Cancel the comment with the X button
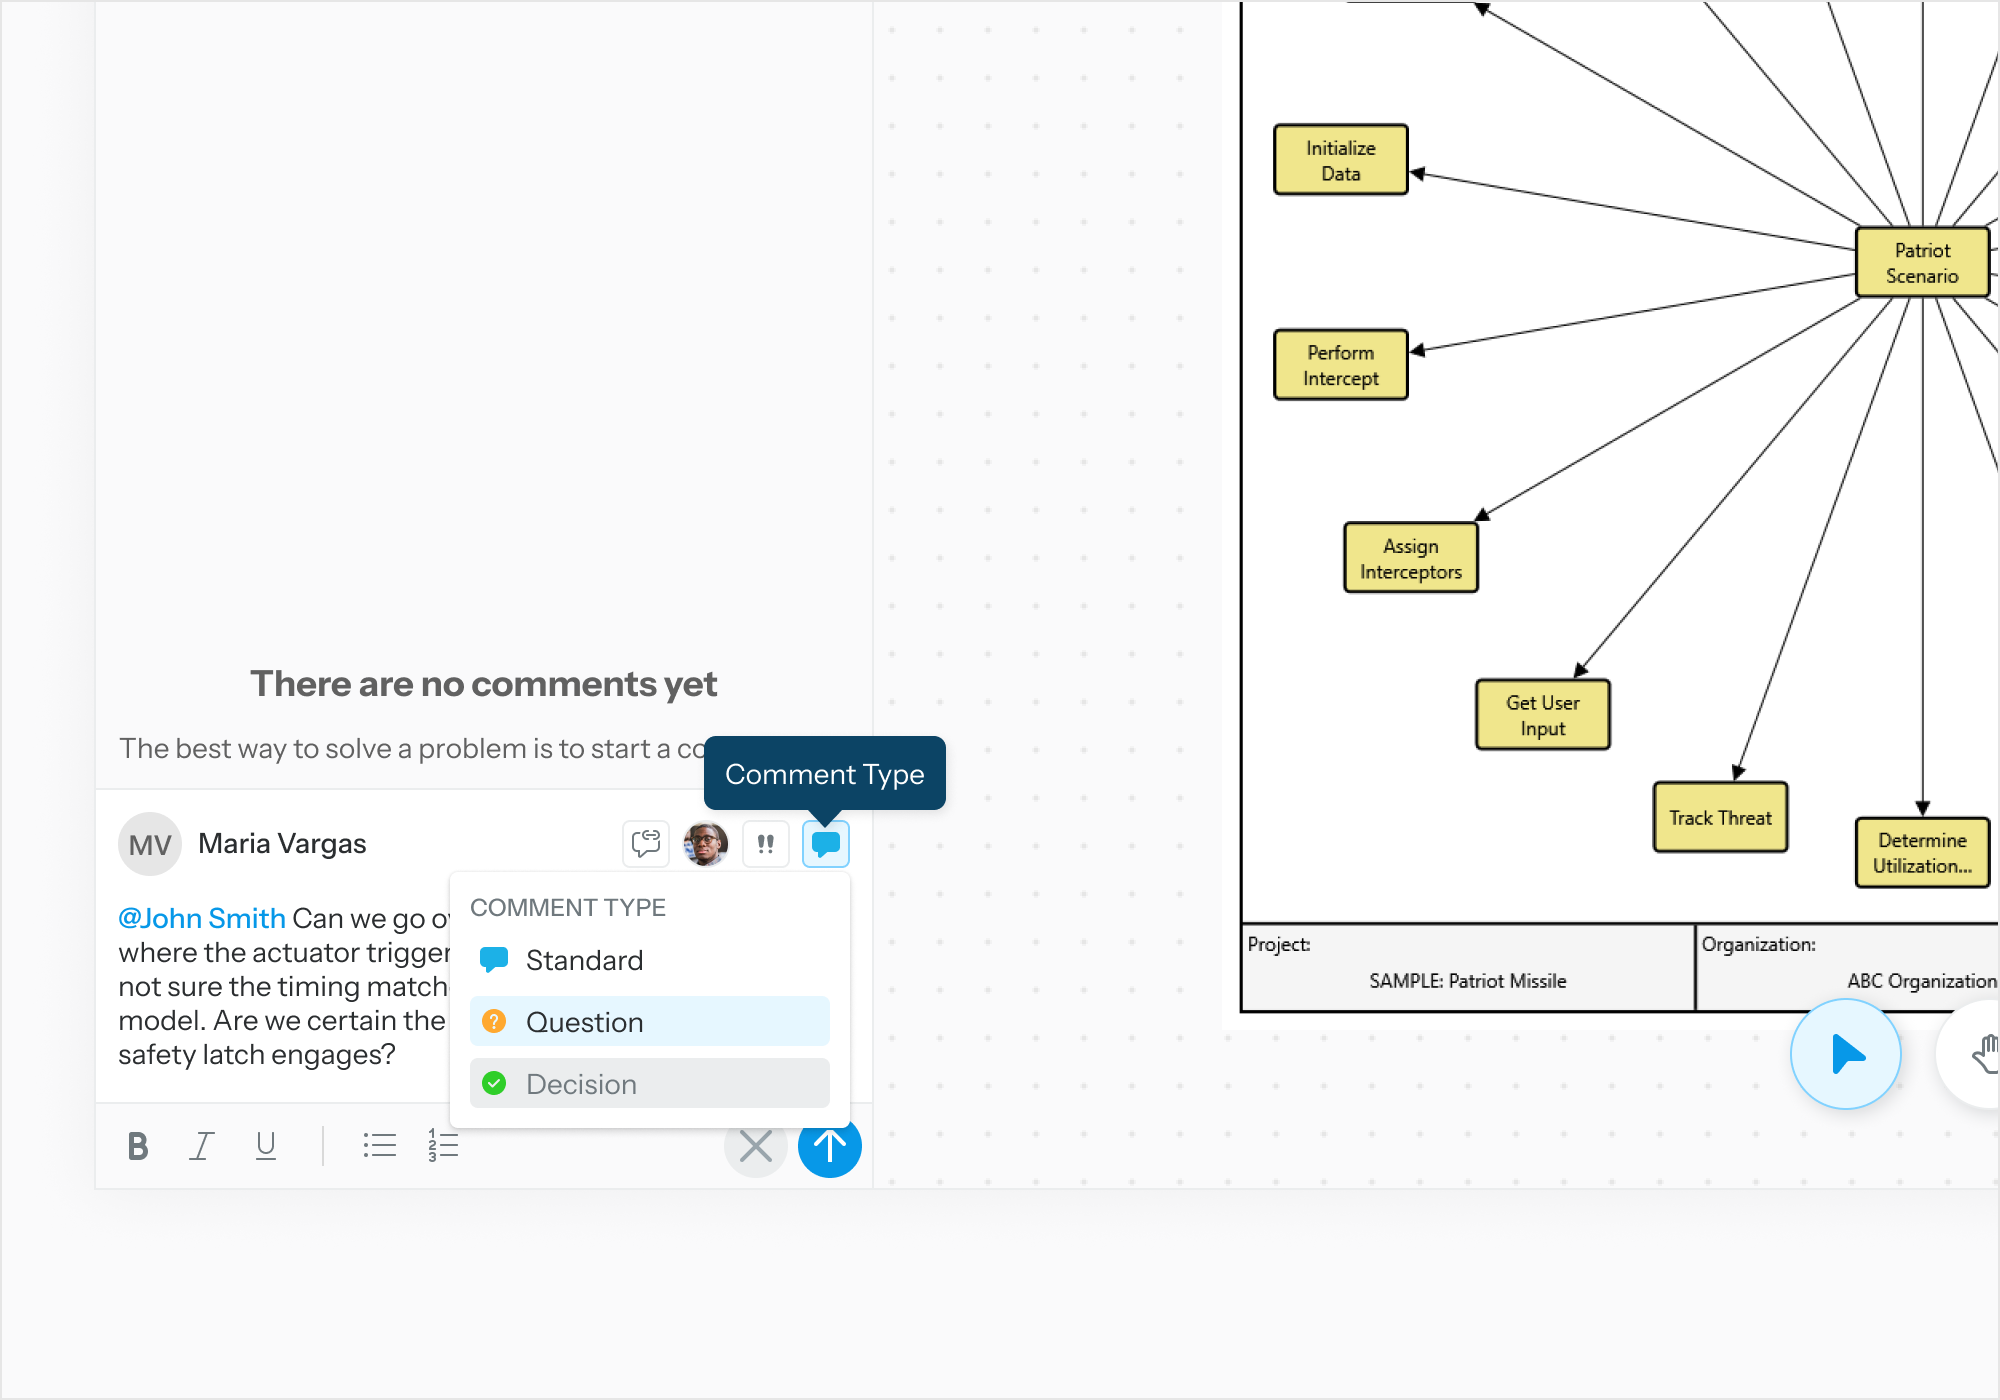This screenshot has width=2000, height=1400. (x=755, y=1147)
